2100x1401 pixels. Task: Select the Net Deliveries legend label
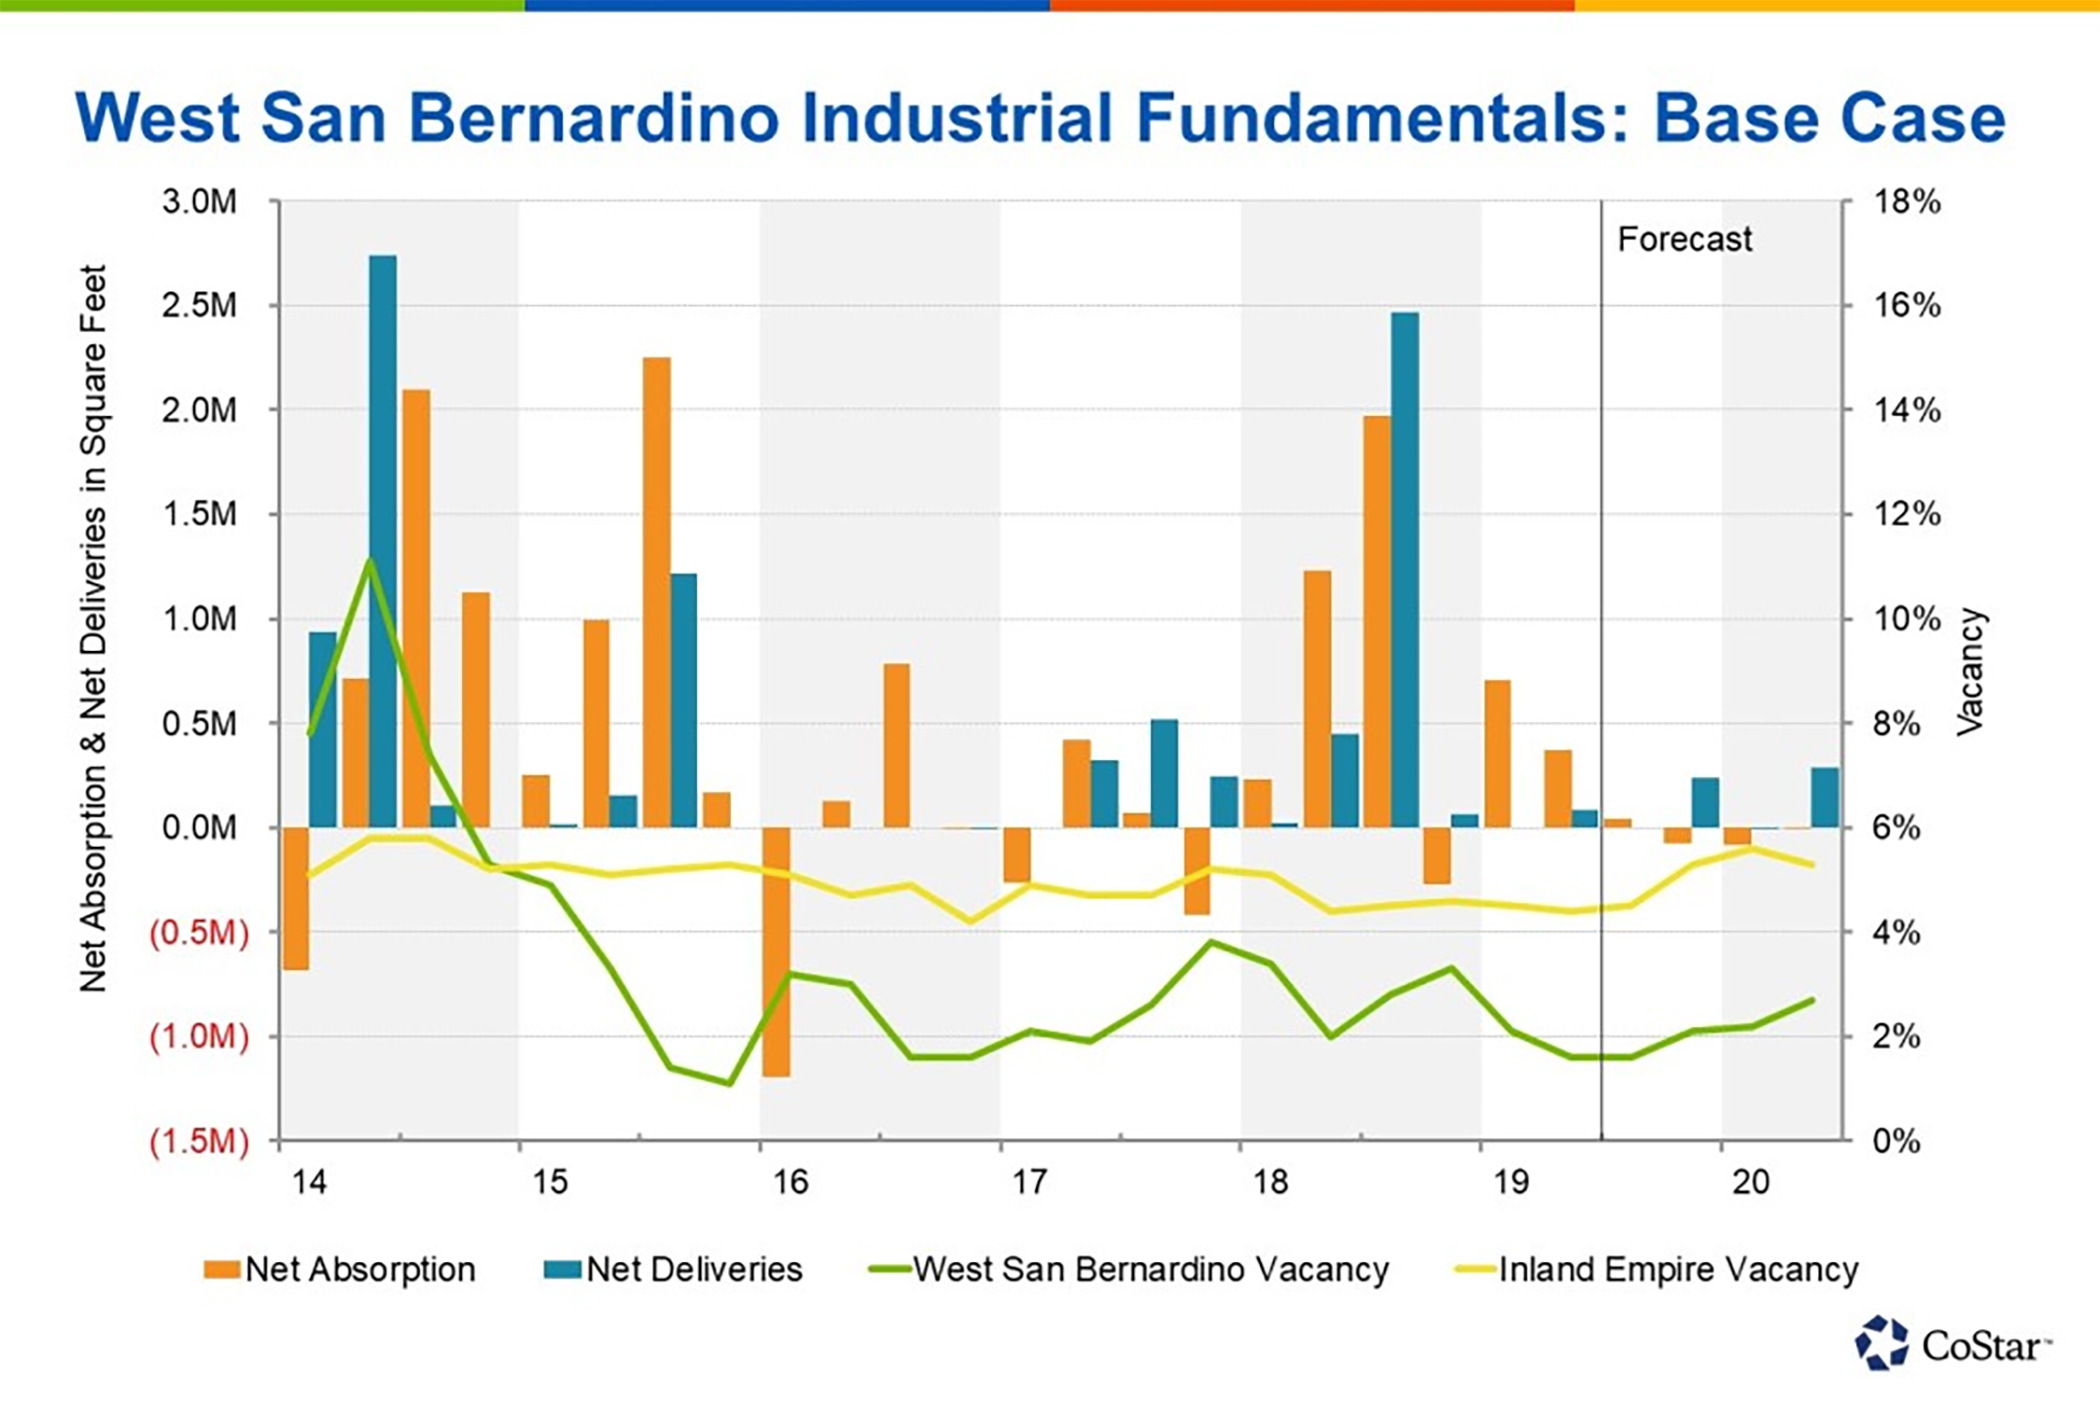694,1270
